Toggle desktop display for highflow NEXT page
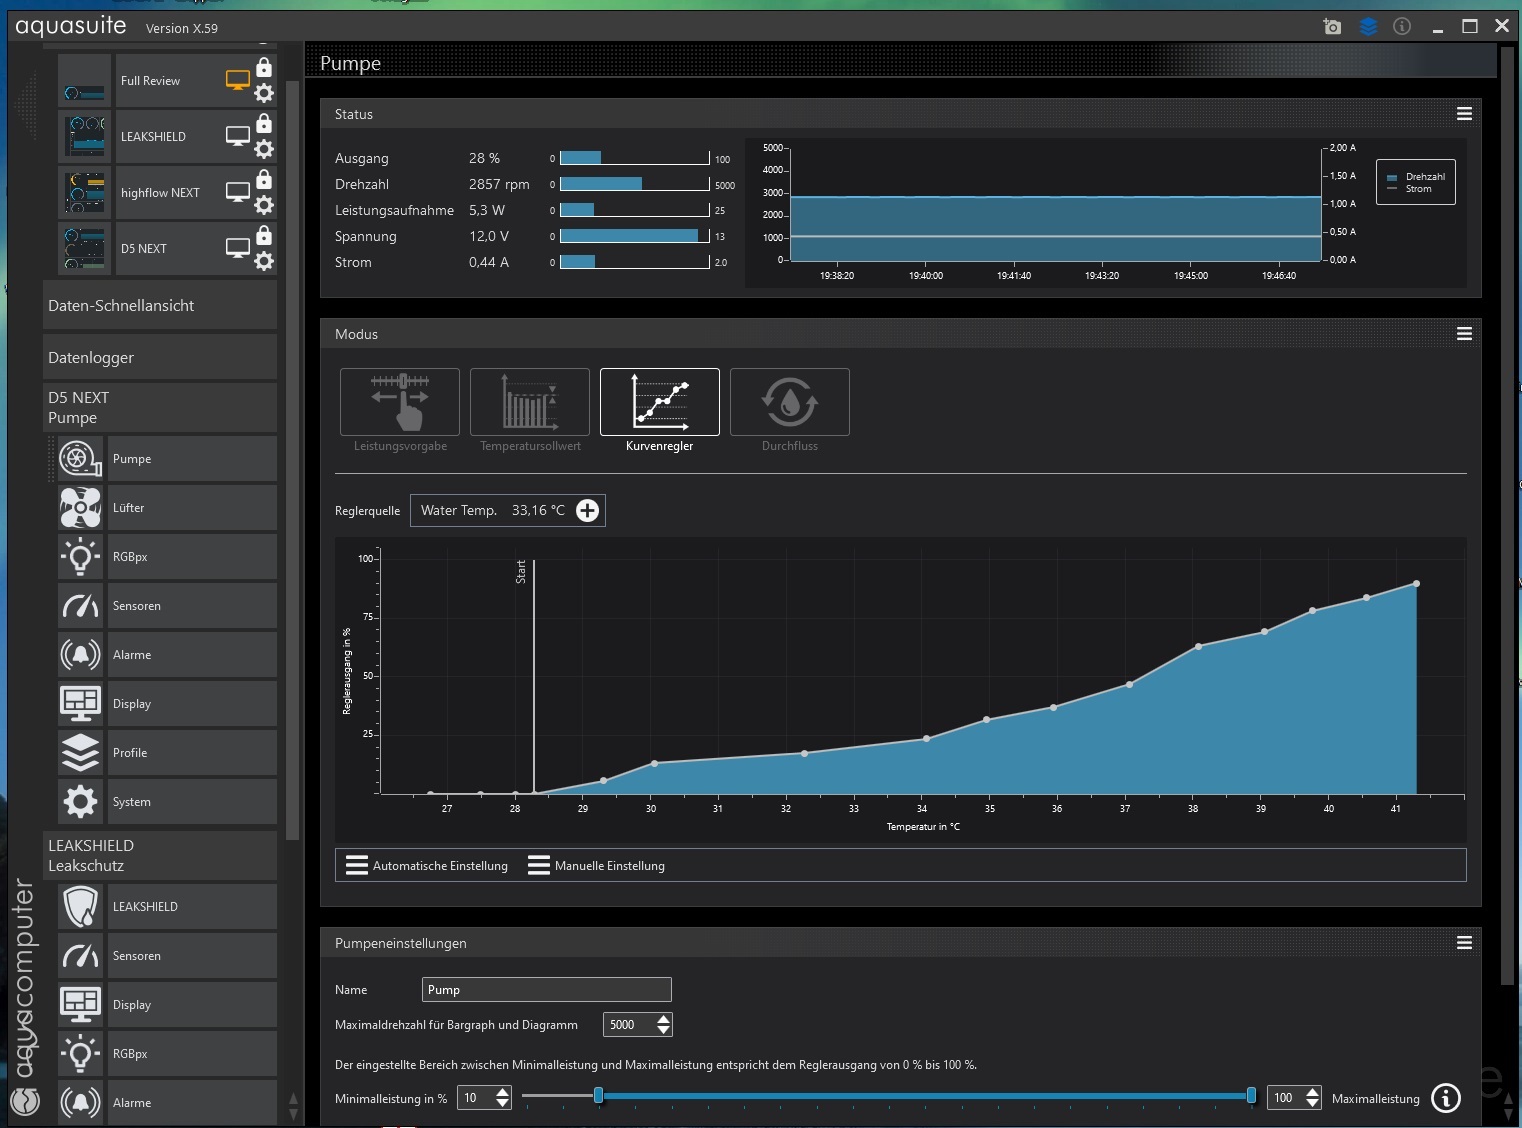1522x1128 pixels. (x=238, y=192)
